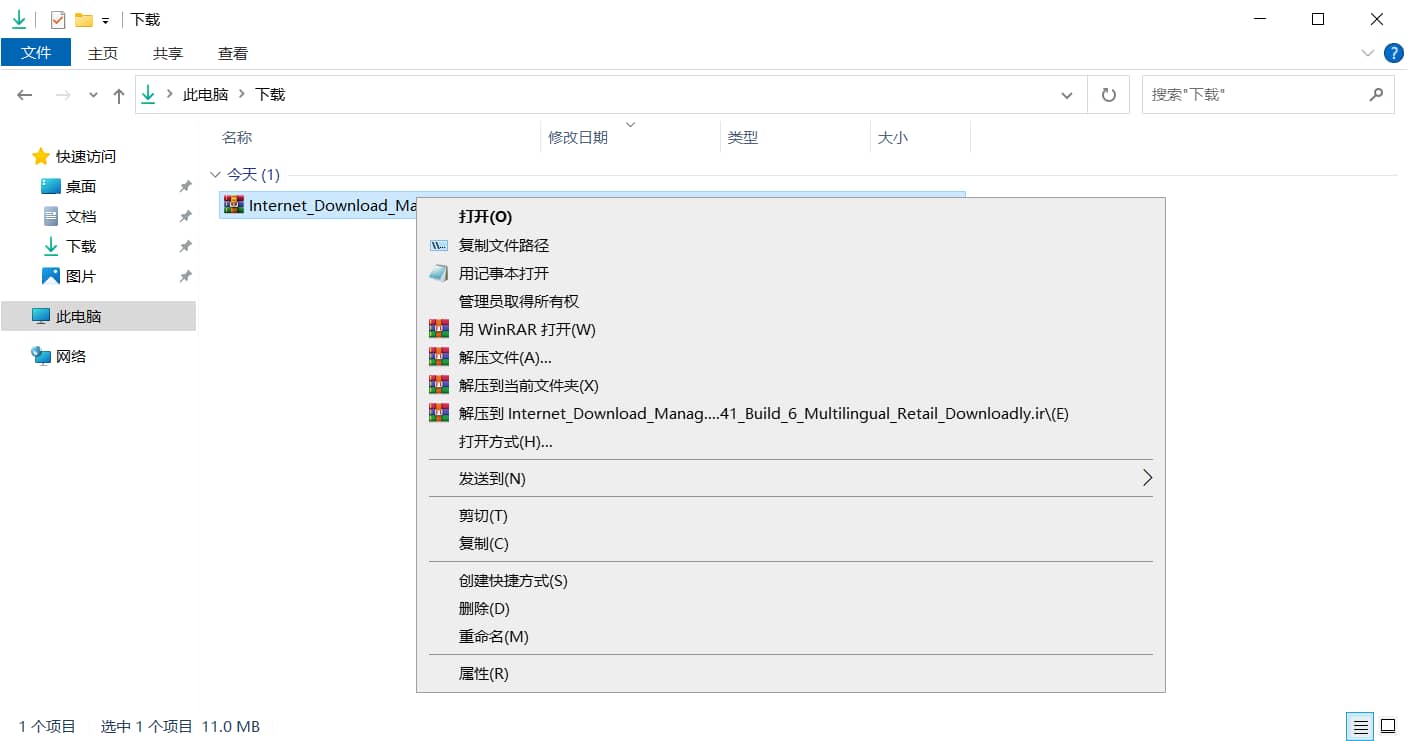Open the quick access toolbar customize arrow
Viewport: 1408px width, 741px height.
click(x=105, y=21)
